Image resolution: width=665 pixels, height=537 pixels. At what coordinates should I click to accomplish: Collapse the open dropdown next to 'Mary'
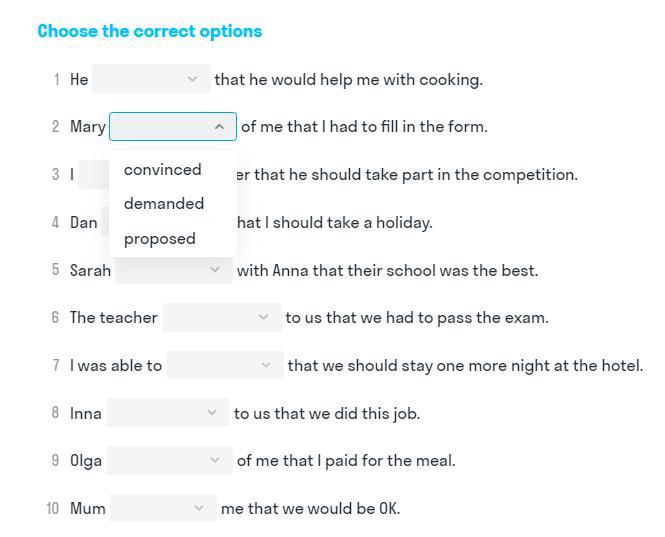(172, 127)
